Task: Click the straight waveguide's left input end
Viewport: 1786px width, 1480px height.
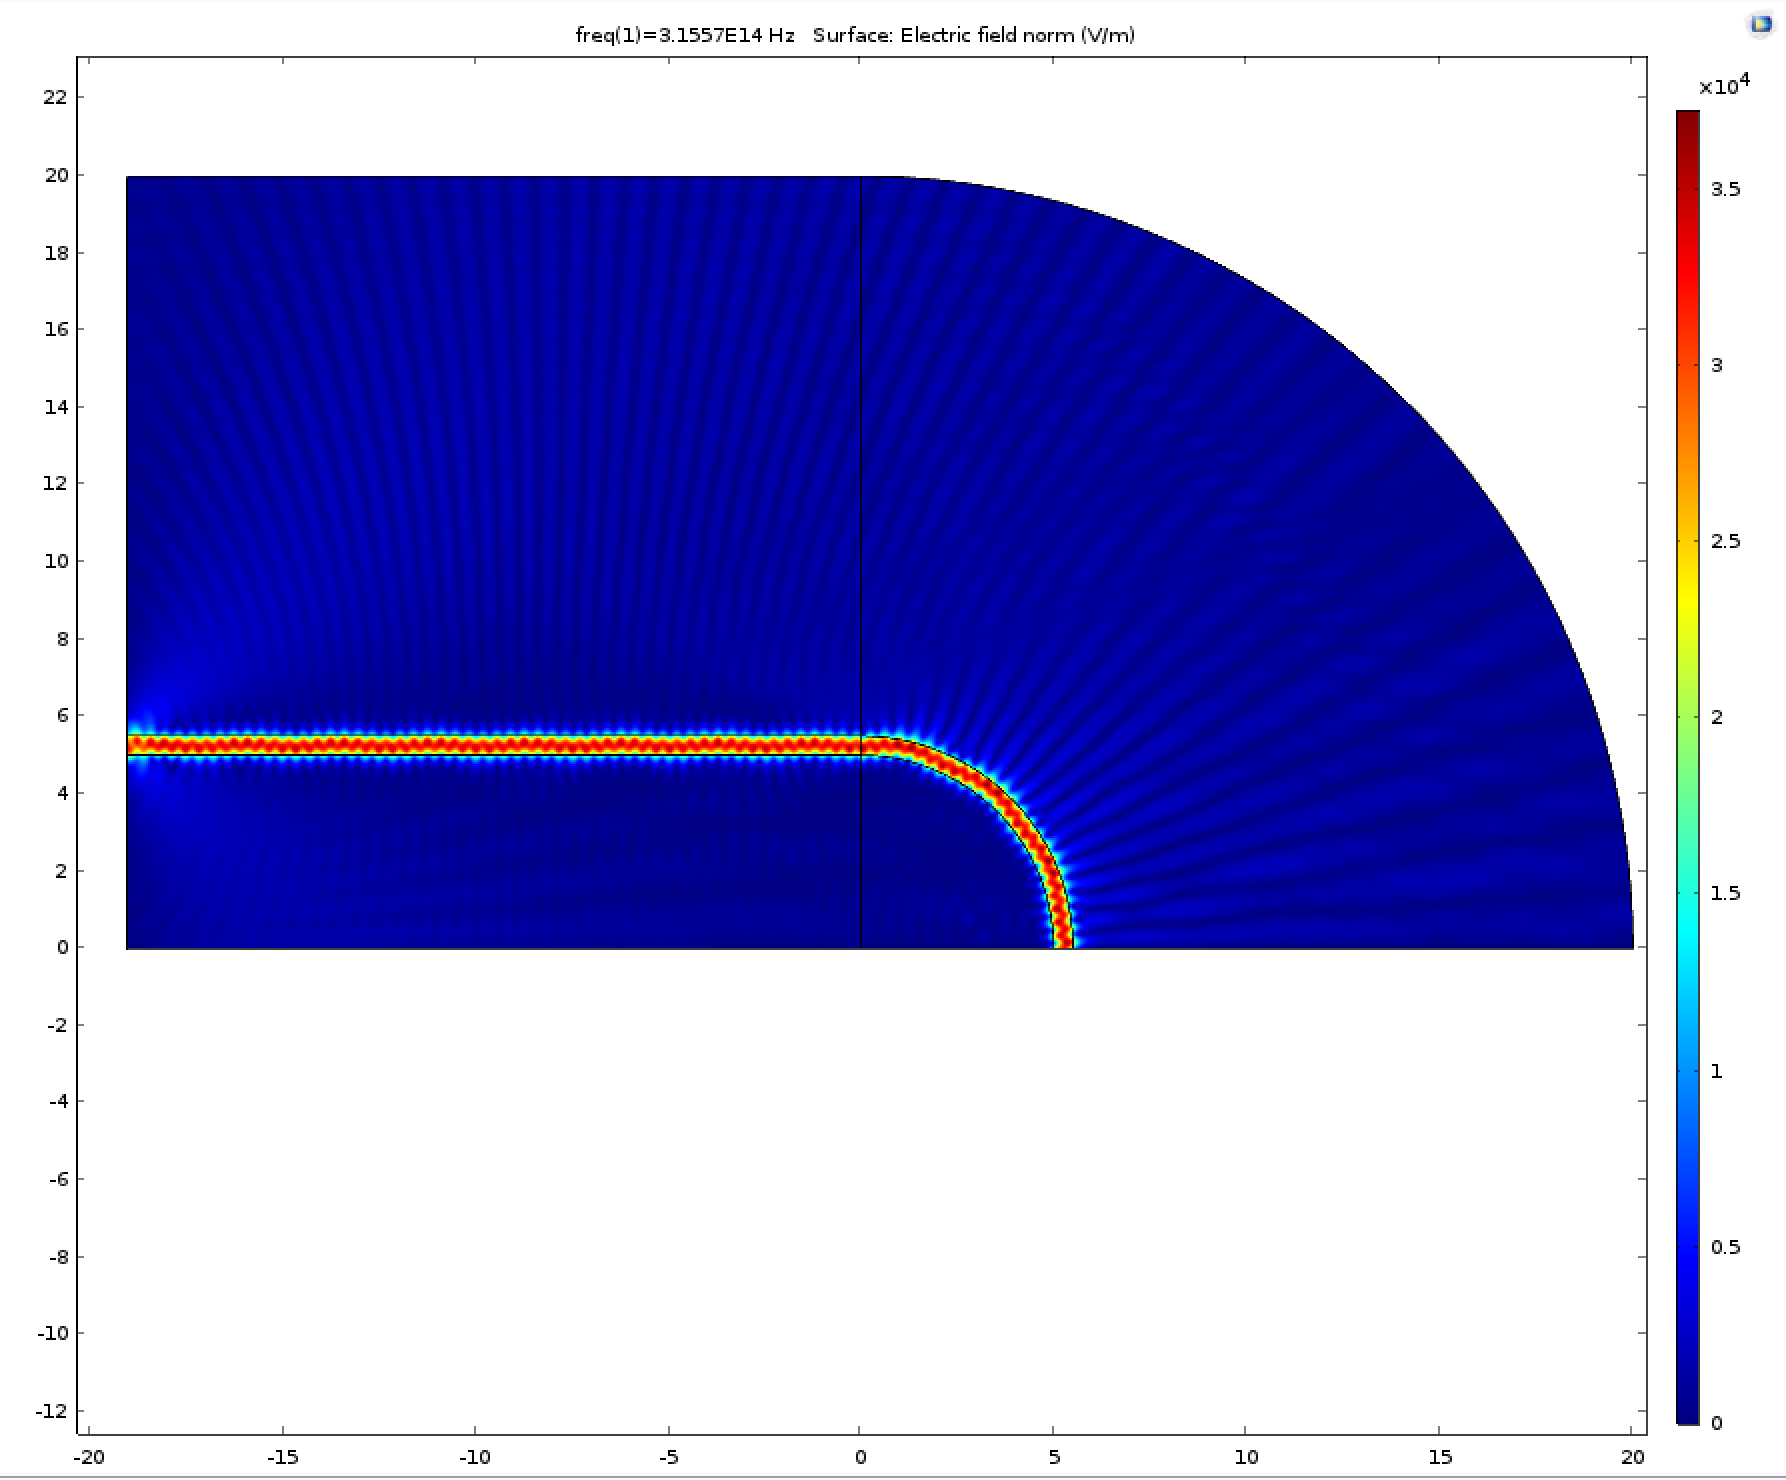Action: click(x=135, y=745)
